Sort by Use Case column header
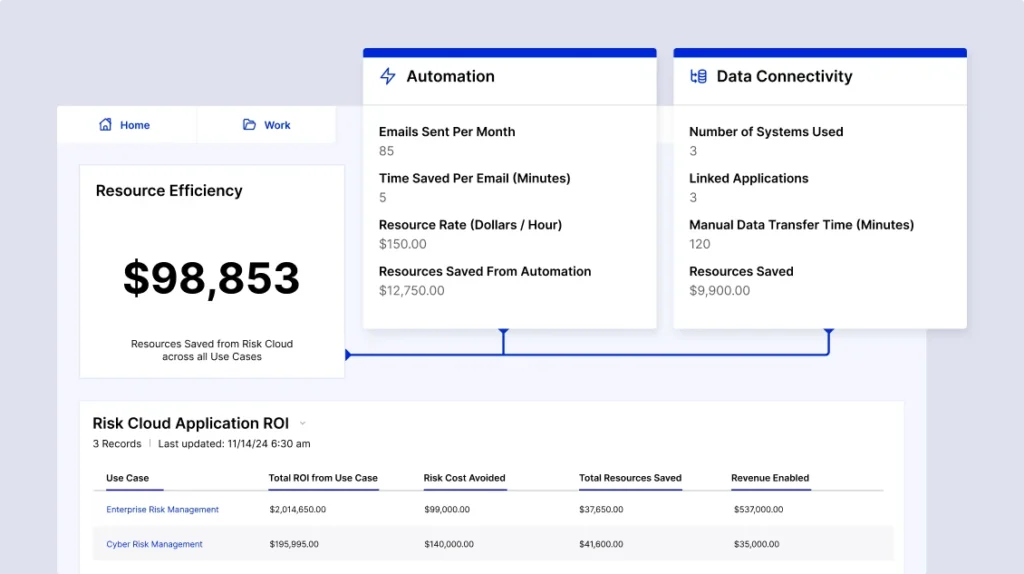Viewport: 1024px width, 574px height. [127, 478]
